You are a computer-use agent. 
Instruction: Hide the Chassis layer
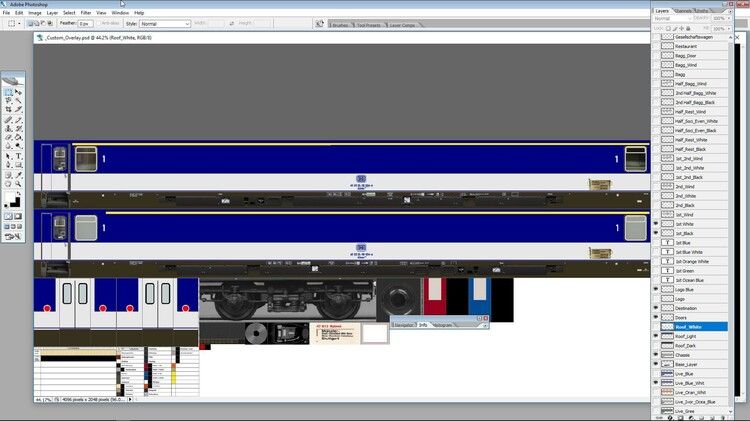tap(656, 355)
